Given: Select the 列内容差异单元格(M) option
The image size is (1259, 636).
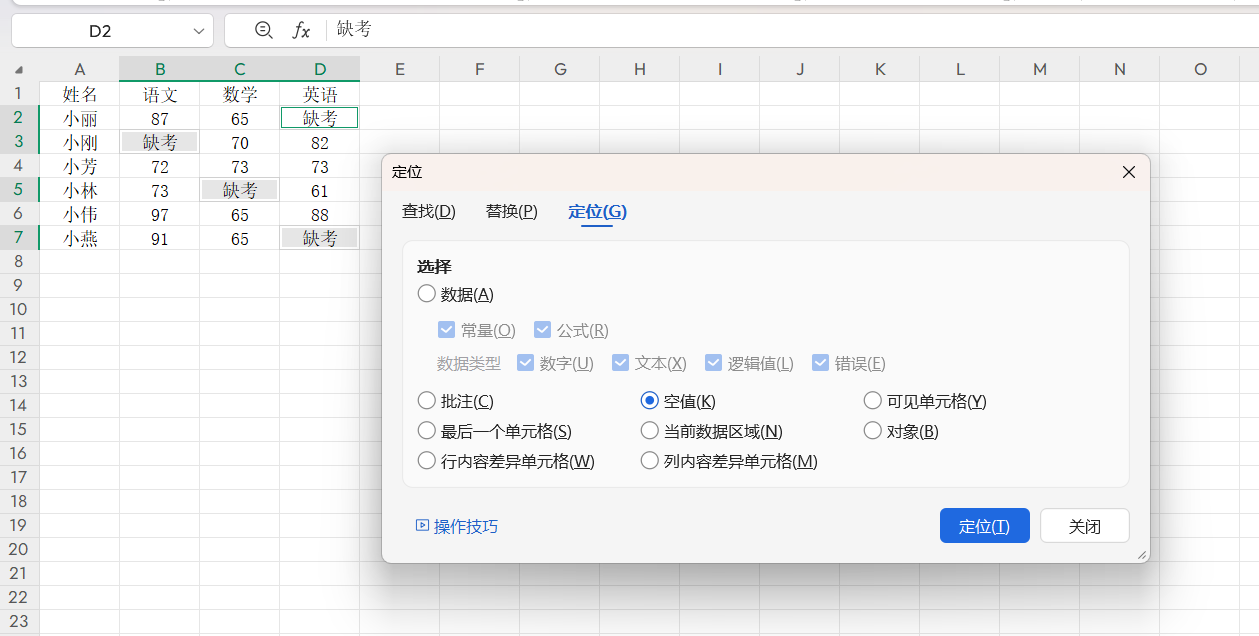Looking at the screenshot, I should [x=649, y=461].
